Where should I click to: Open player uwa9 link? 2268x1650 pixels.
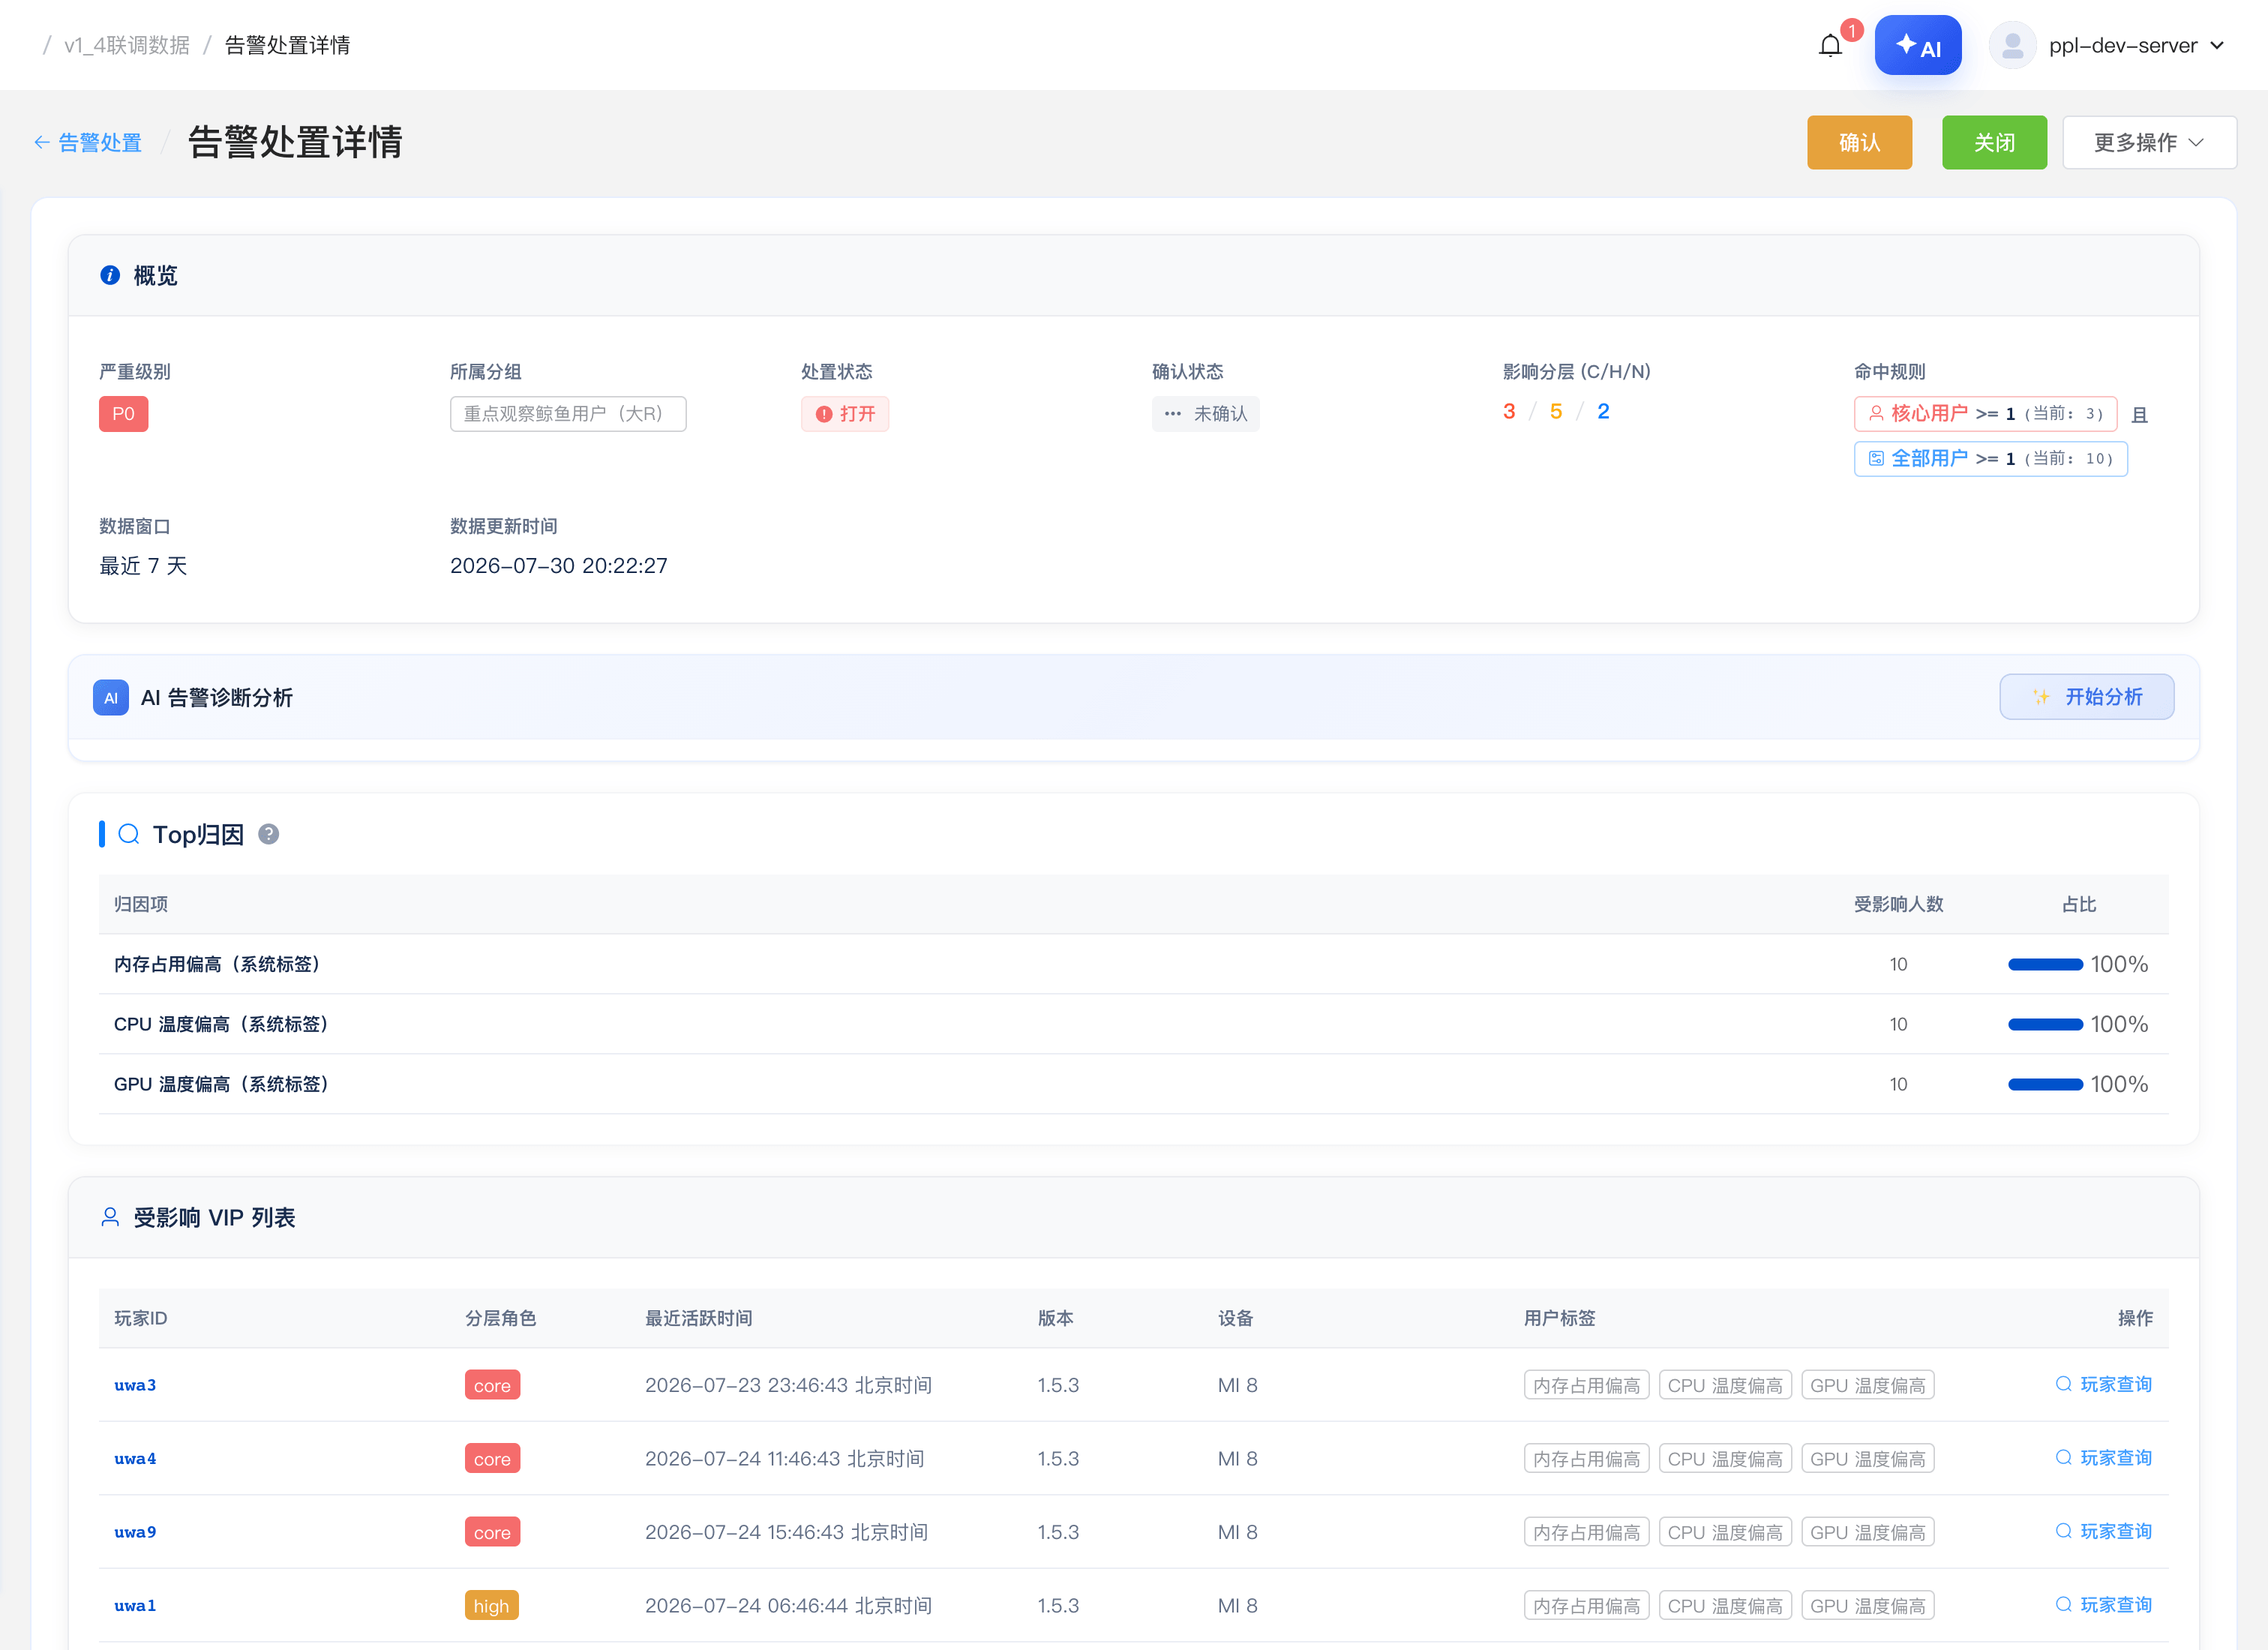pyautogui.click(x=135, y=1532)
